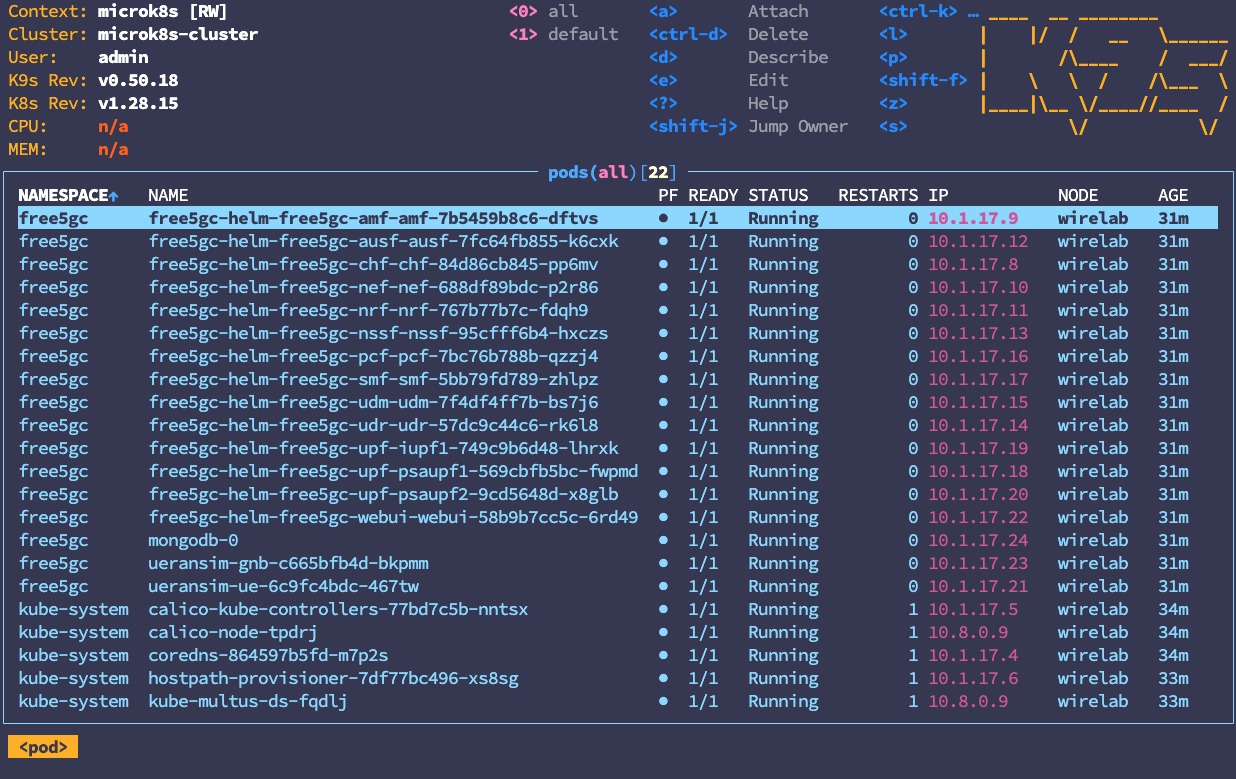Select the ausf-ausf-7fc64fb855-k6cxk pod row
The image size is (1236, 779).
coord(618,241)
